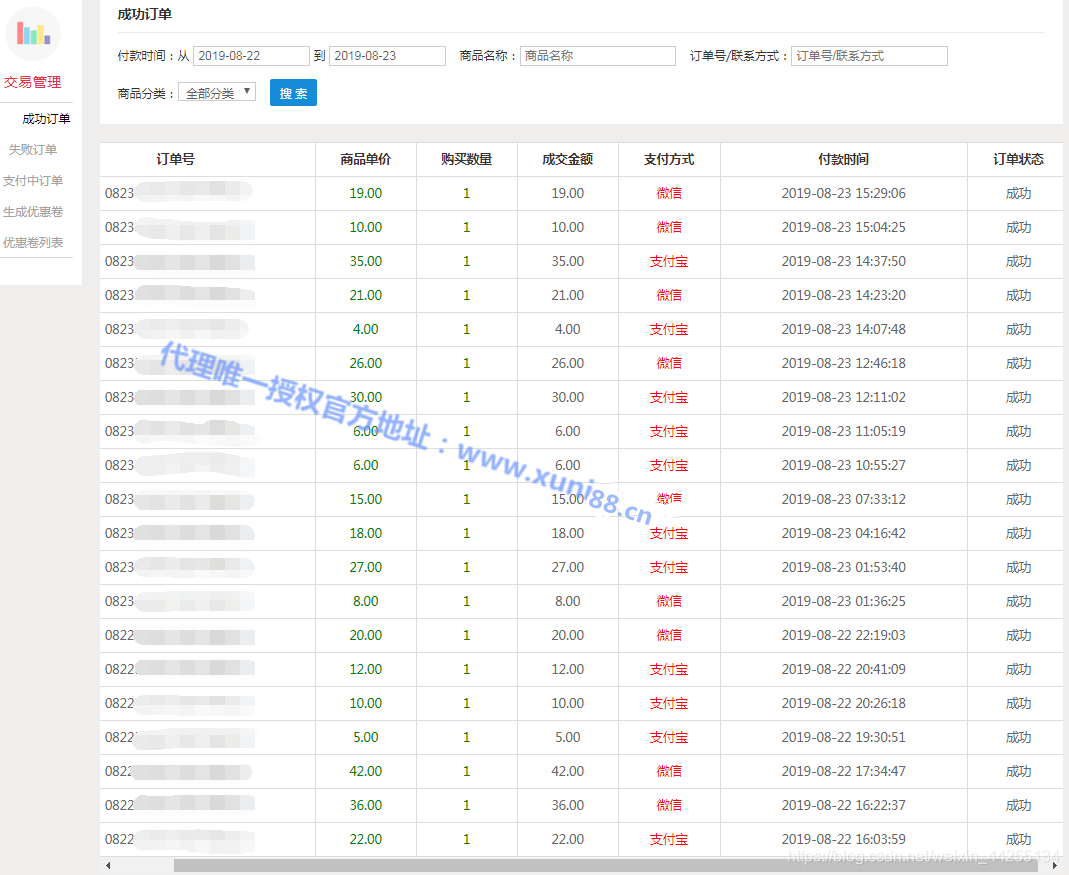Screen dimensions: 1069x875
Task: Click transaction amount 22.00
Action: point(567,840)
